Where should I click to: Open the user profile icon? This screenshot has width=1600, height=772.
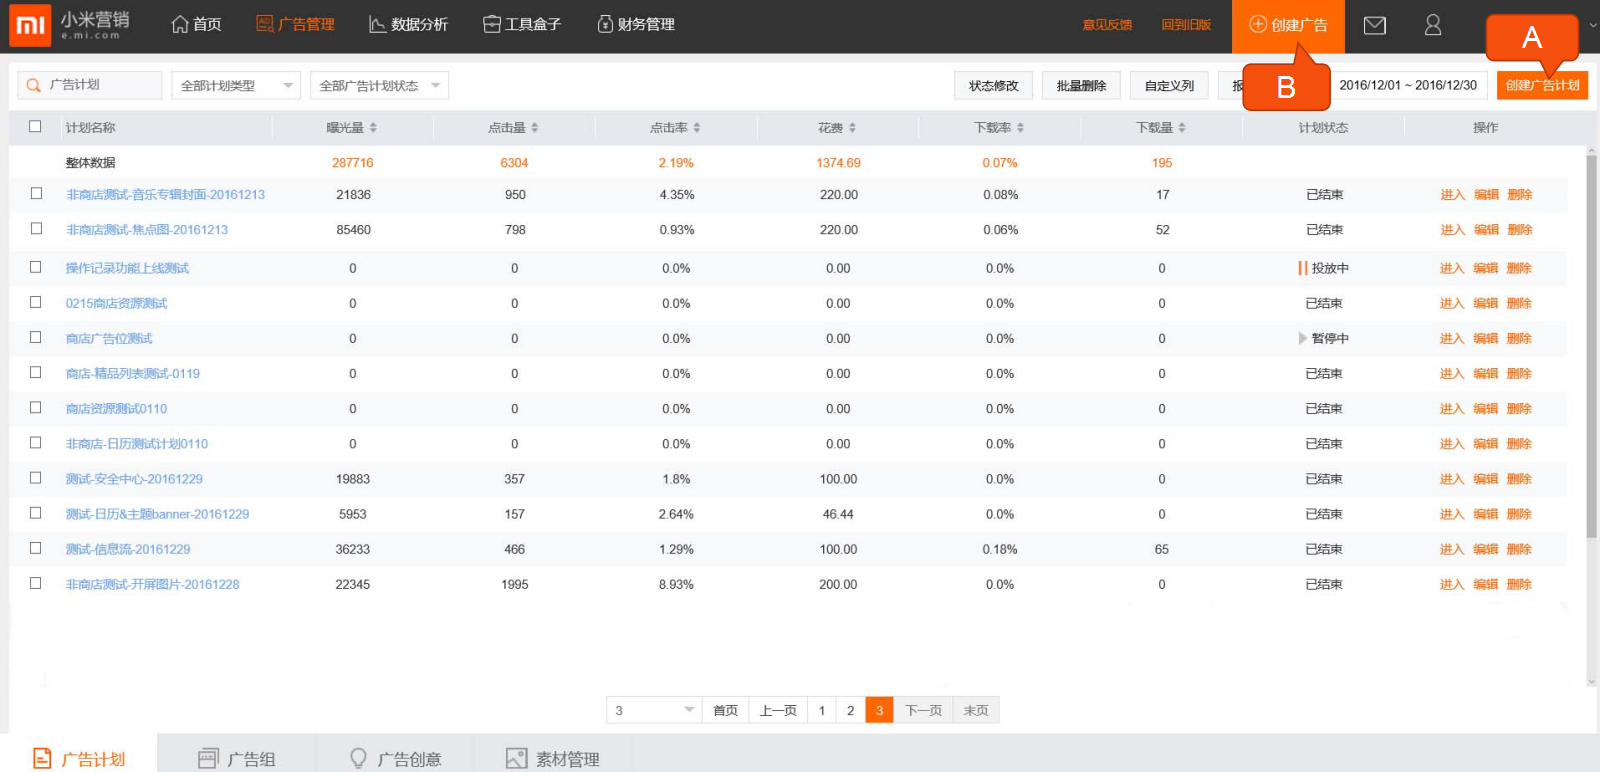1432,25
